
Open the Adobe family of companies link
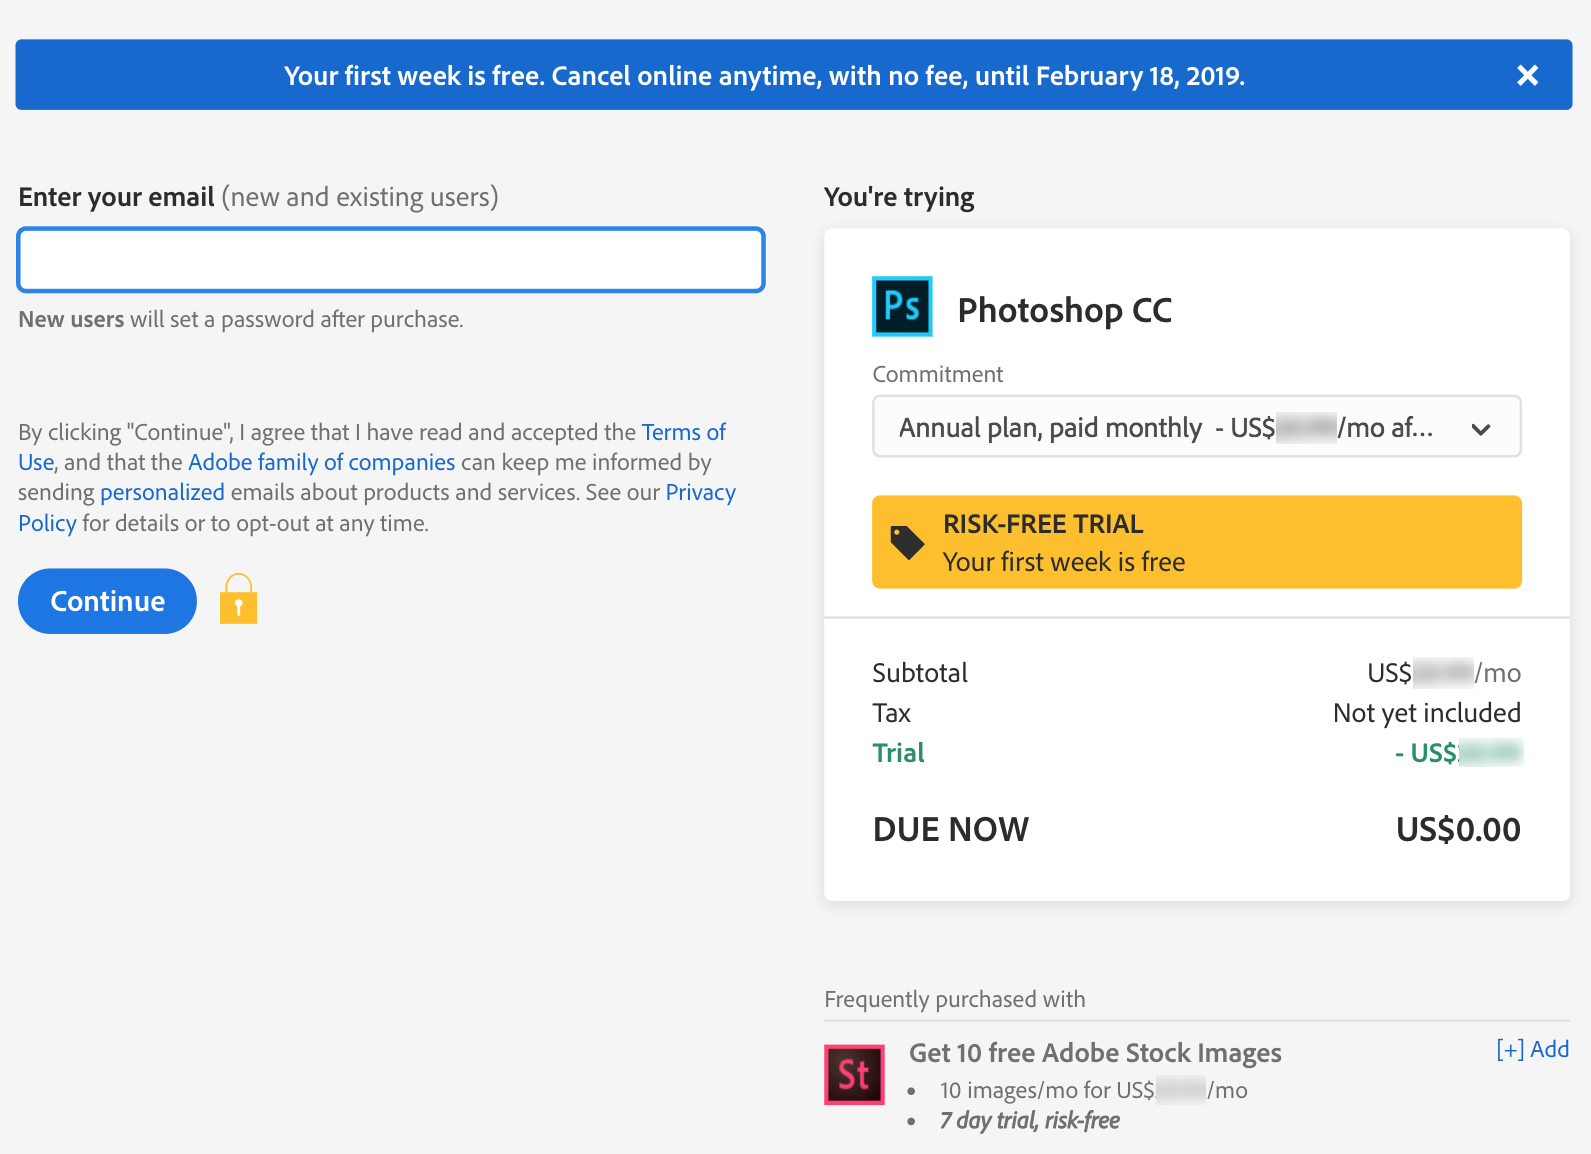pos(321,462)
